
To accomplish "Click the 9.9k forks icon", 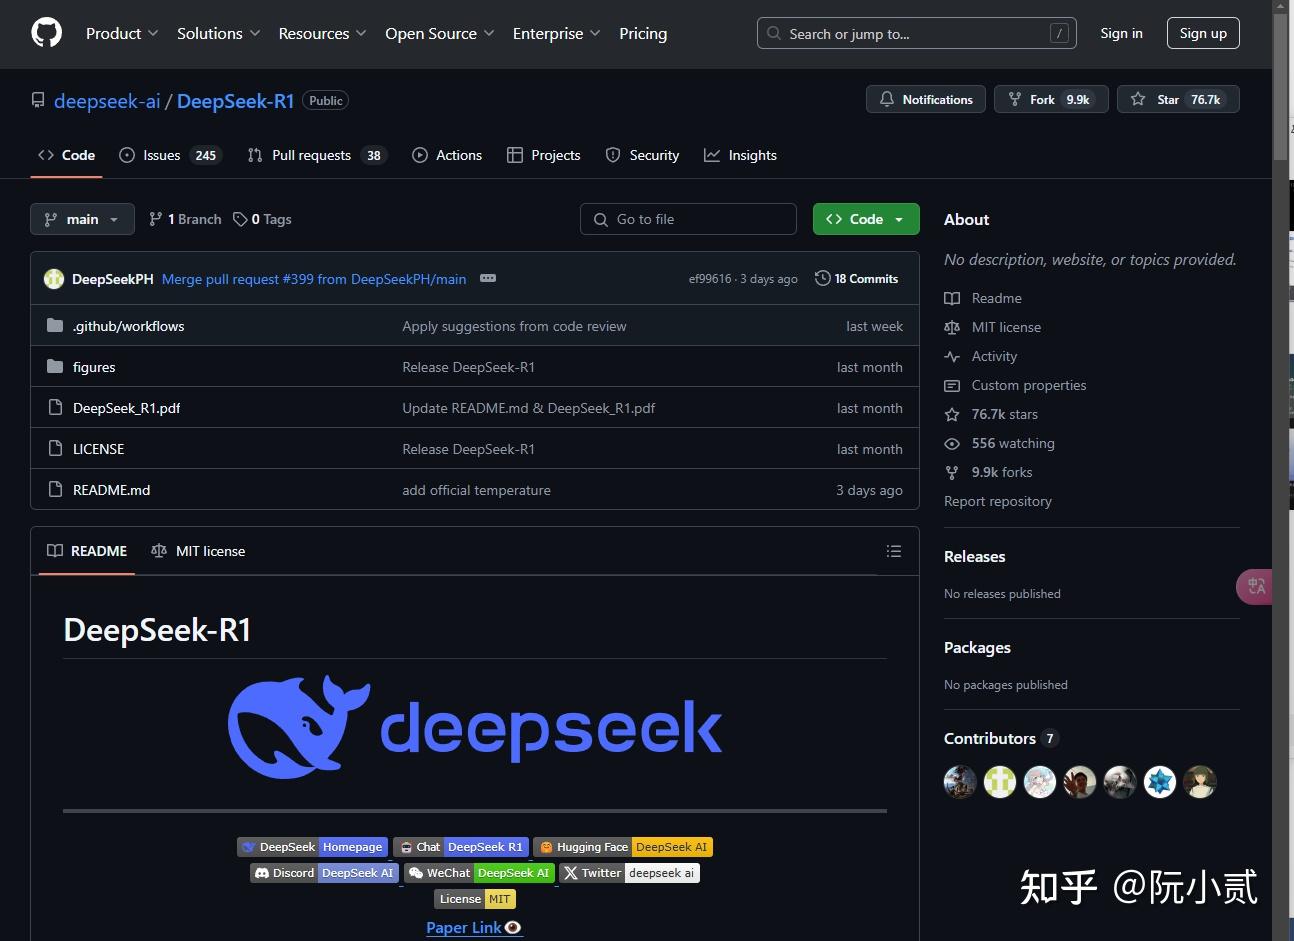I will coord(951,472).
